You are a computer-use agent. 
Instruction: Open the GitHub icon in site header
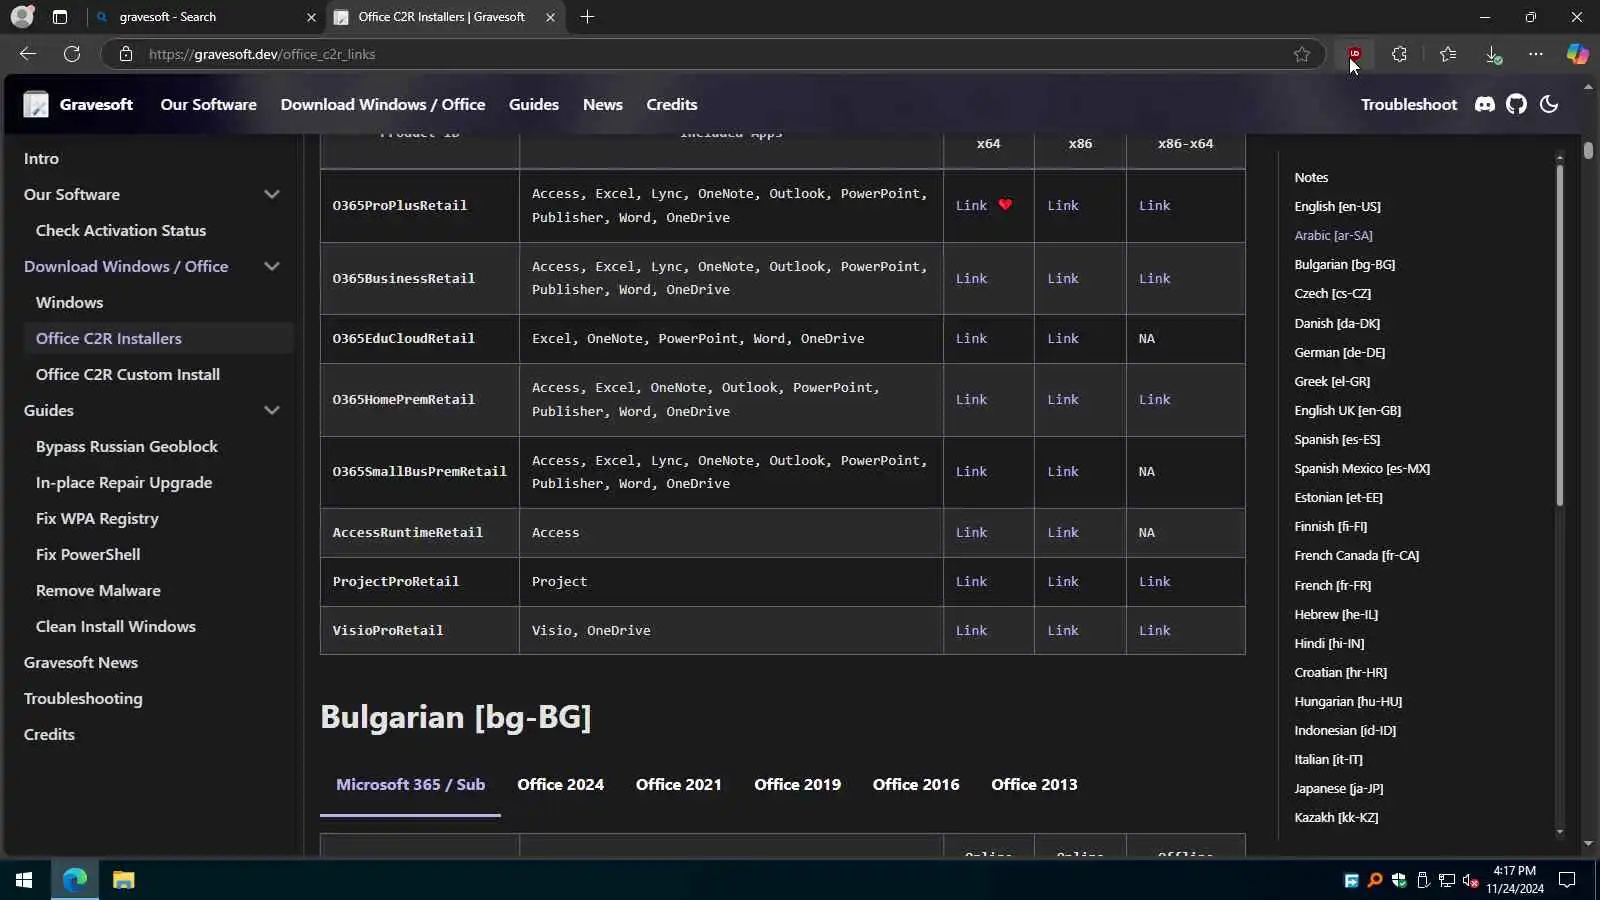click(x=1517, y=104)
